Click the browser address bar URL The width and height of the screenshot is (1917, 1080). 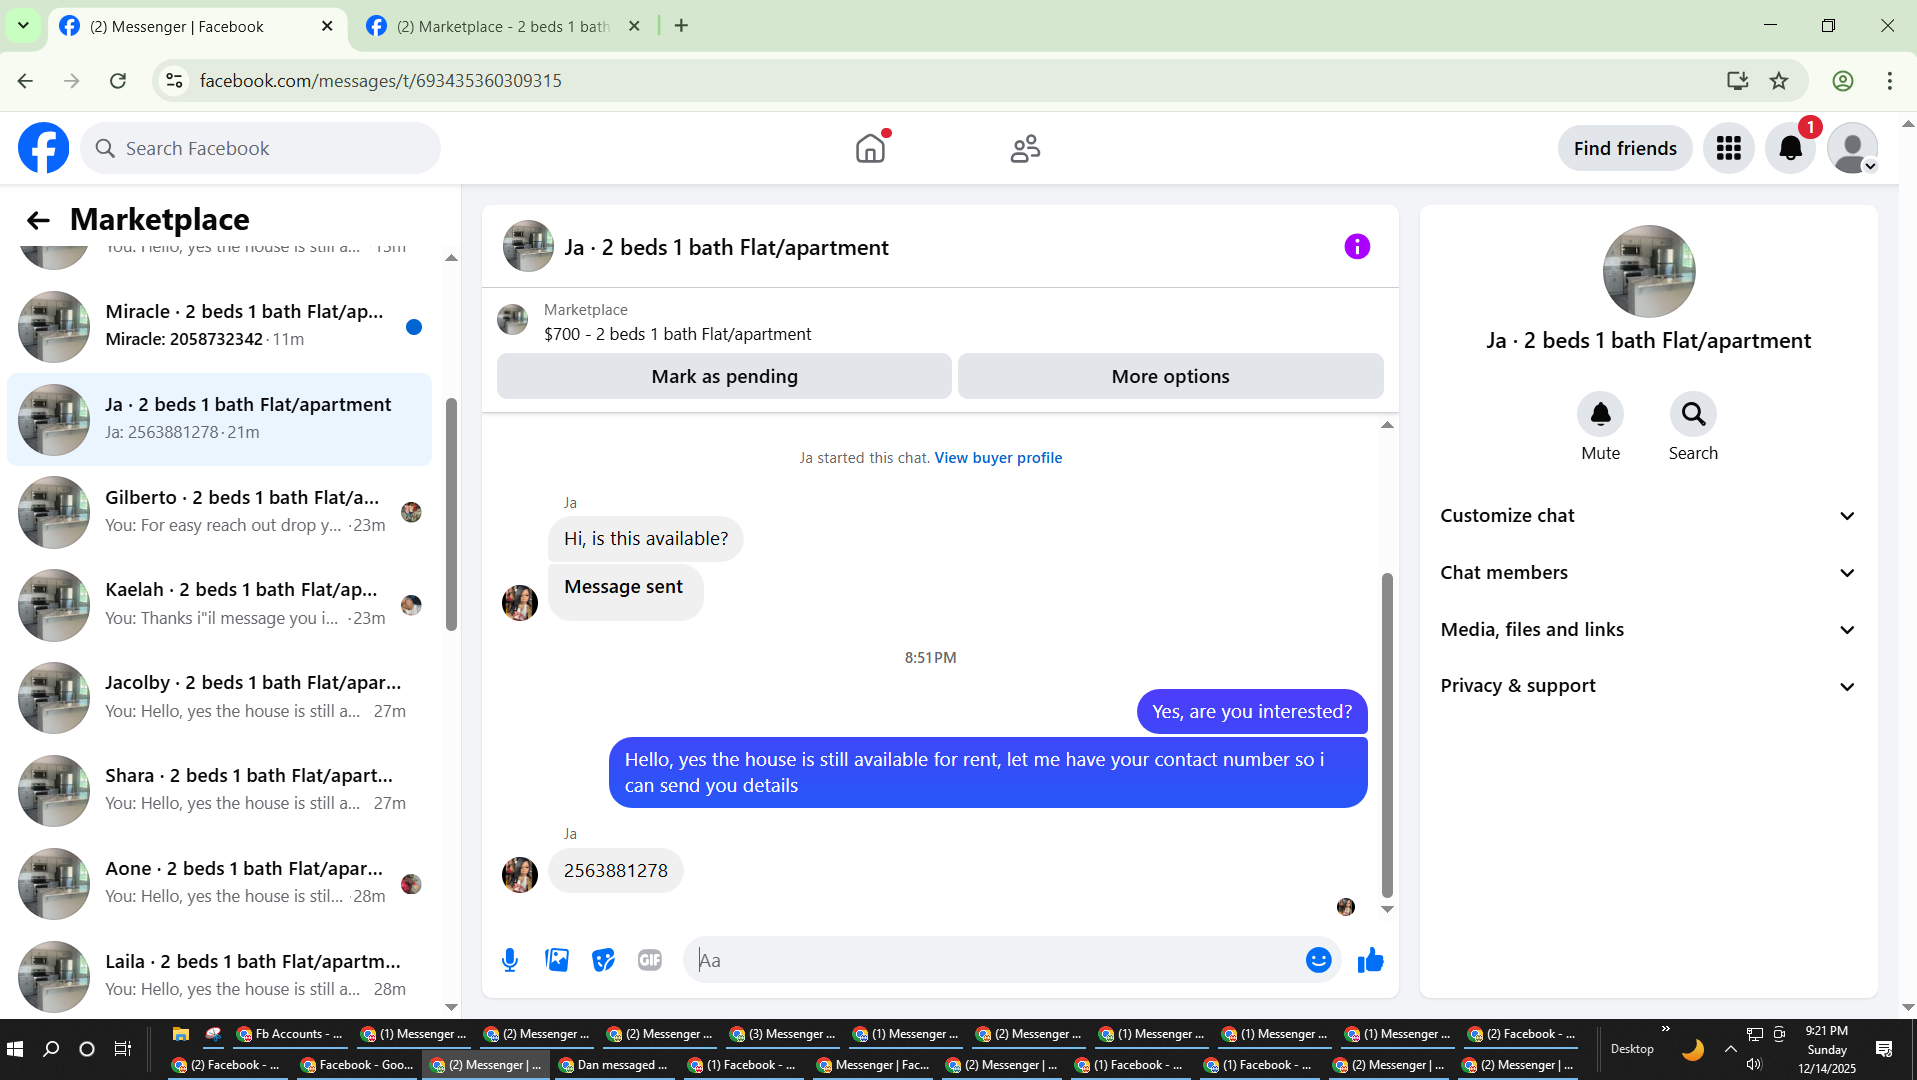pyautogui.click(x=380, y=81)
